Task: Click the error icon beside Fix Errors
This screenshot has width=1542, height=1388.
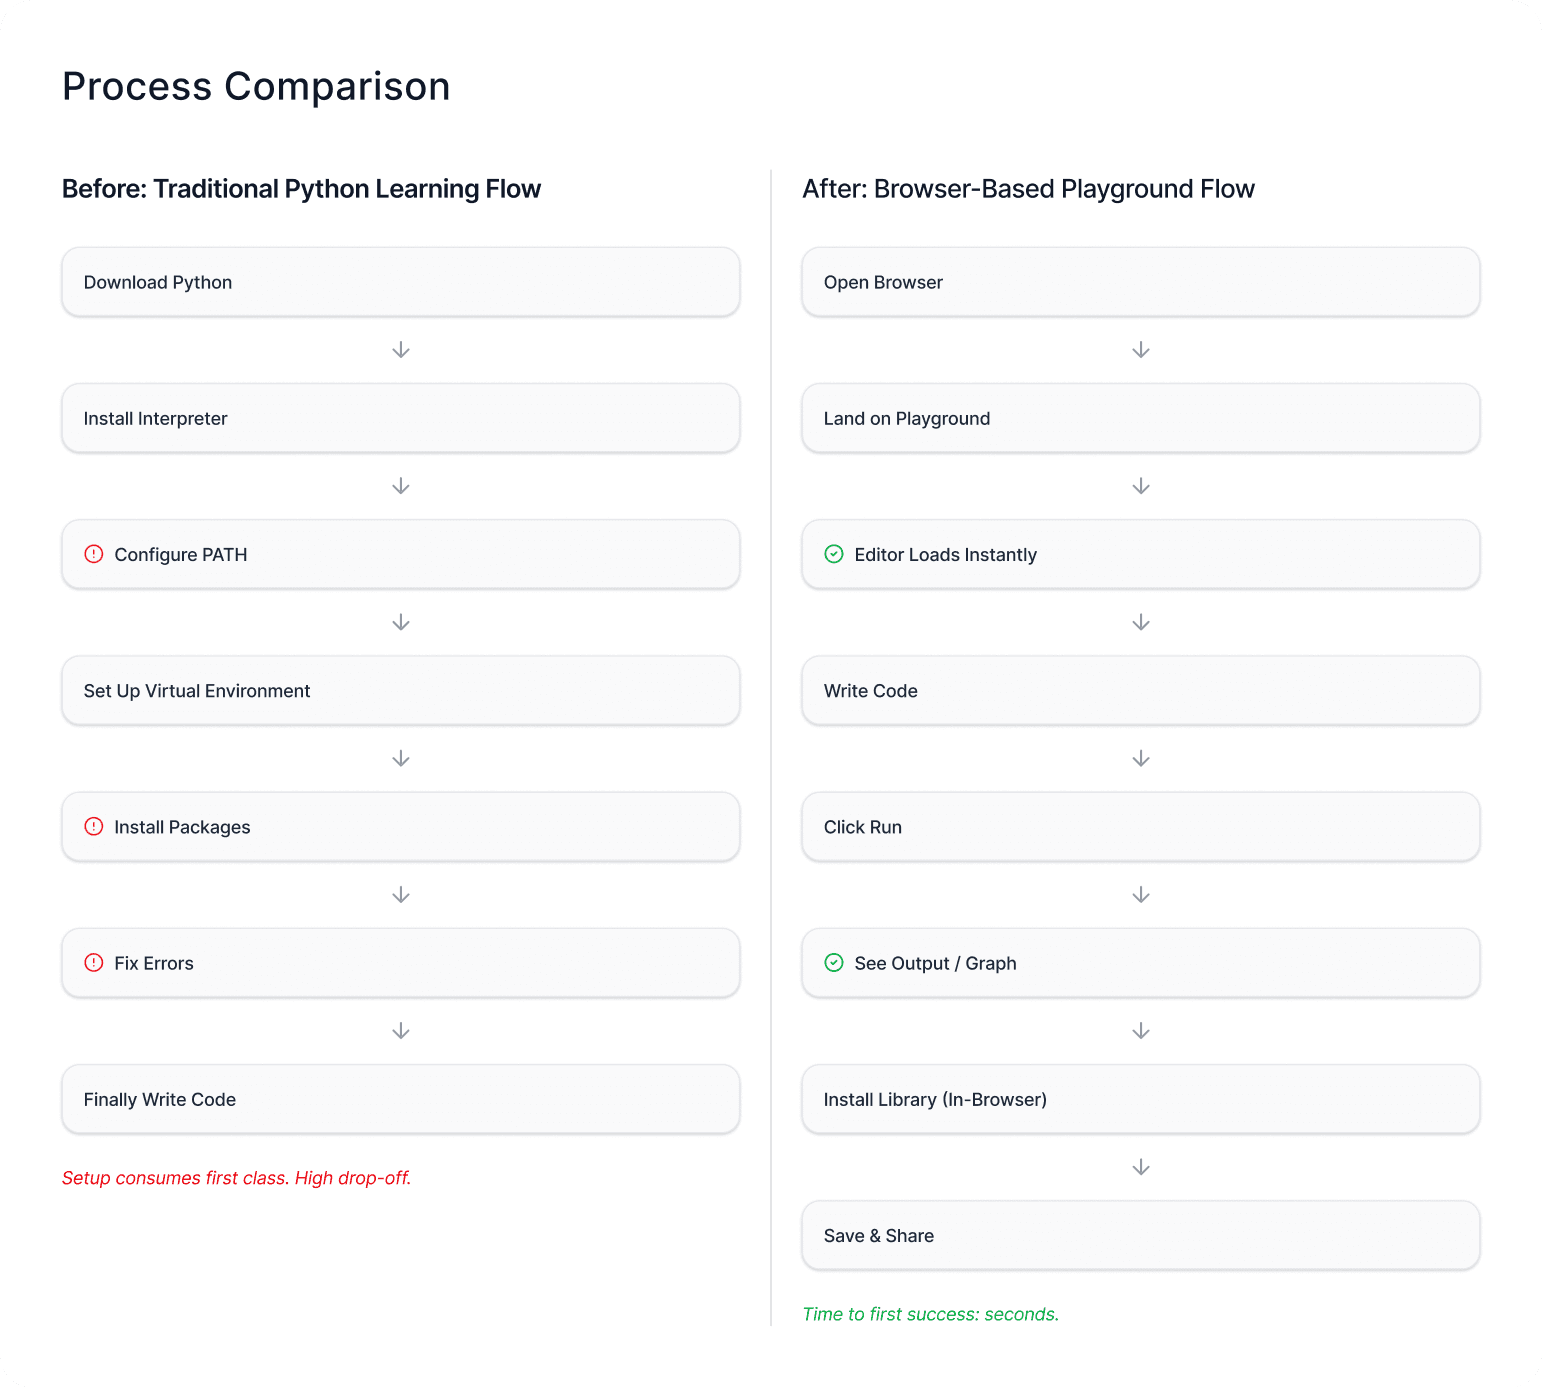Action: 94,963
